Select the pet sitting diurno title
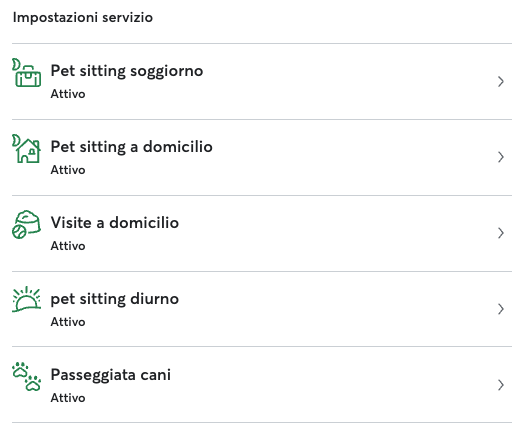 [115, 300]
